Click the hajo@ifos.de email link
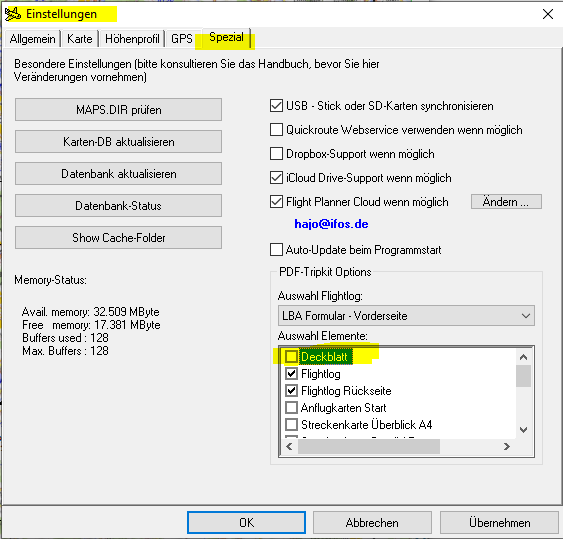This screenshot has height=539, width=563. 331,224
